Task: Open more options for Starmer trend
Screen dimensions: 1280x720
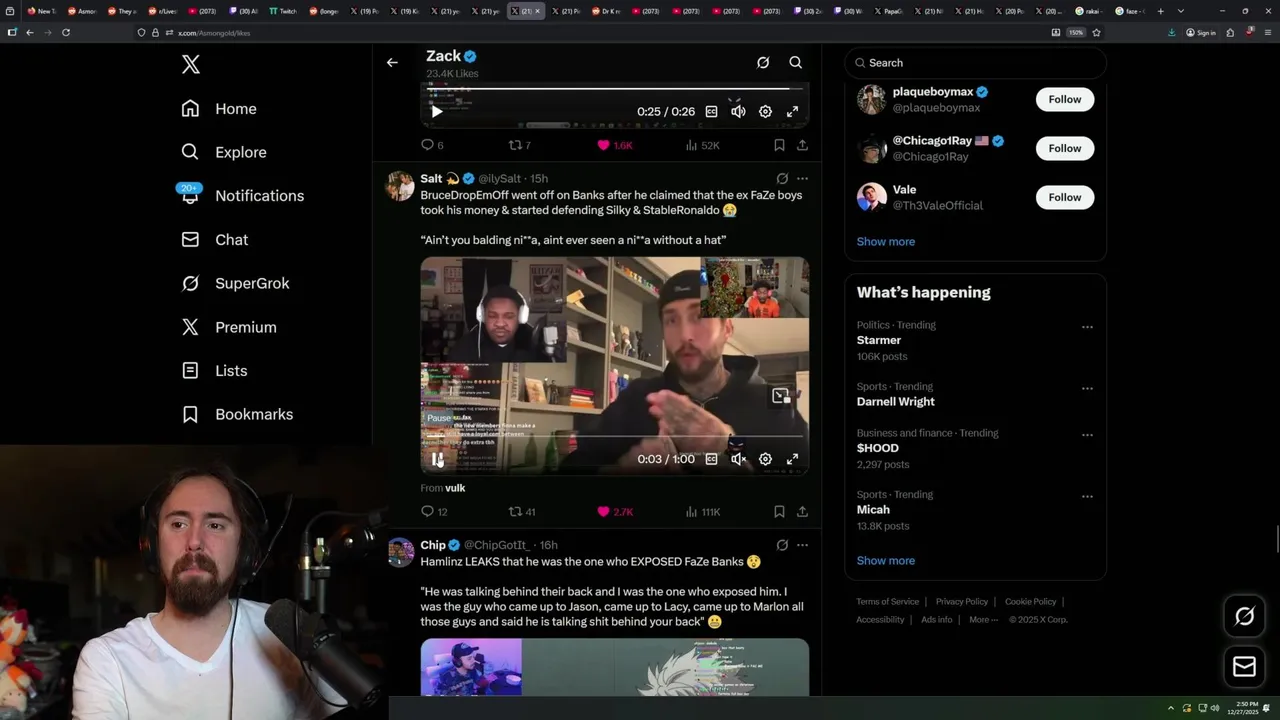Action: (x=1087, y=327)
